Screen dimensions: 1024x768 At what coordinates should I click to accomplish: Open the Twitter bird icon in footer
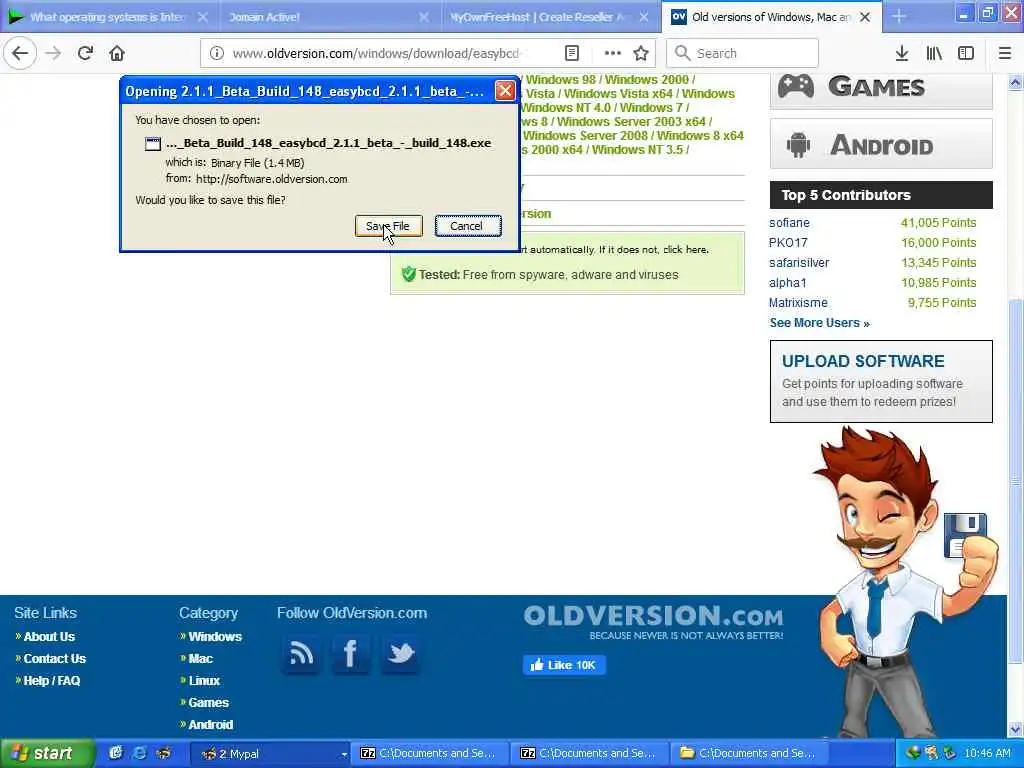click(x=400, y=654)
